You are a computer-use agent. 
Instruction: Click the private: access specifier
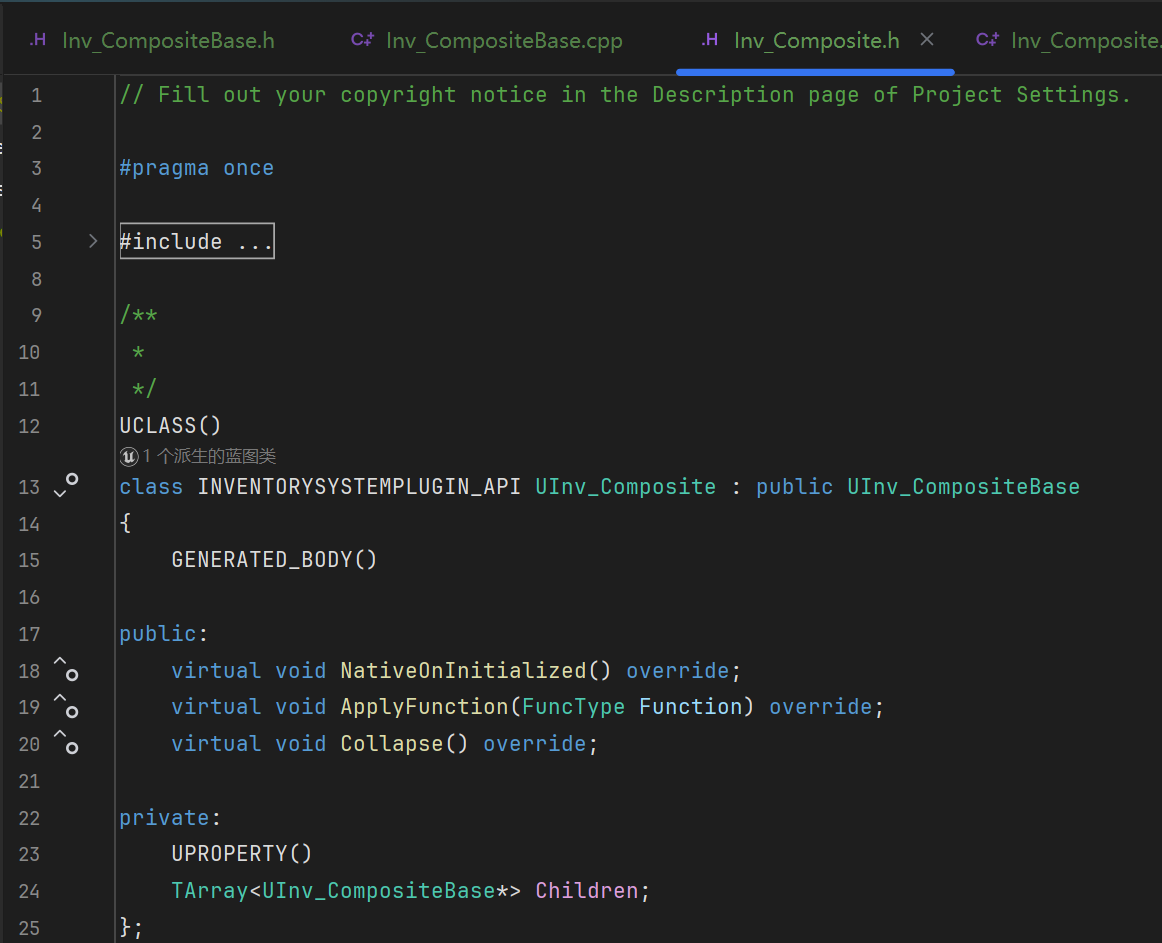(x=170, y=818)
